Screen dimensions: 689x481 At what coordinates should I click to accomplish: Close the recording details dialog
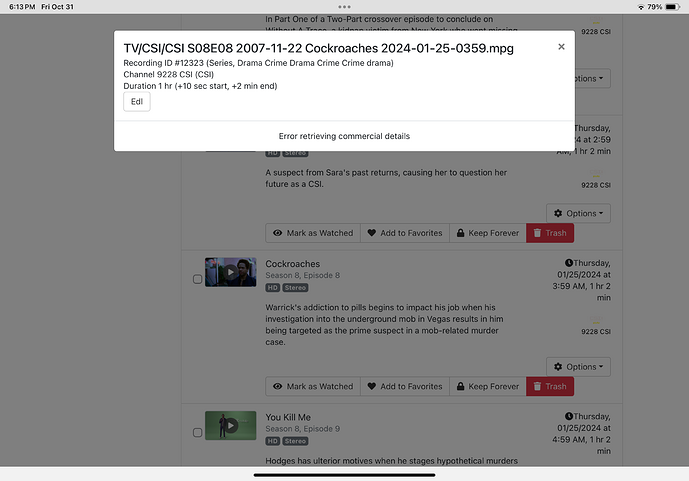point(561,46)
